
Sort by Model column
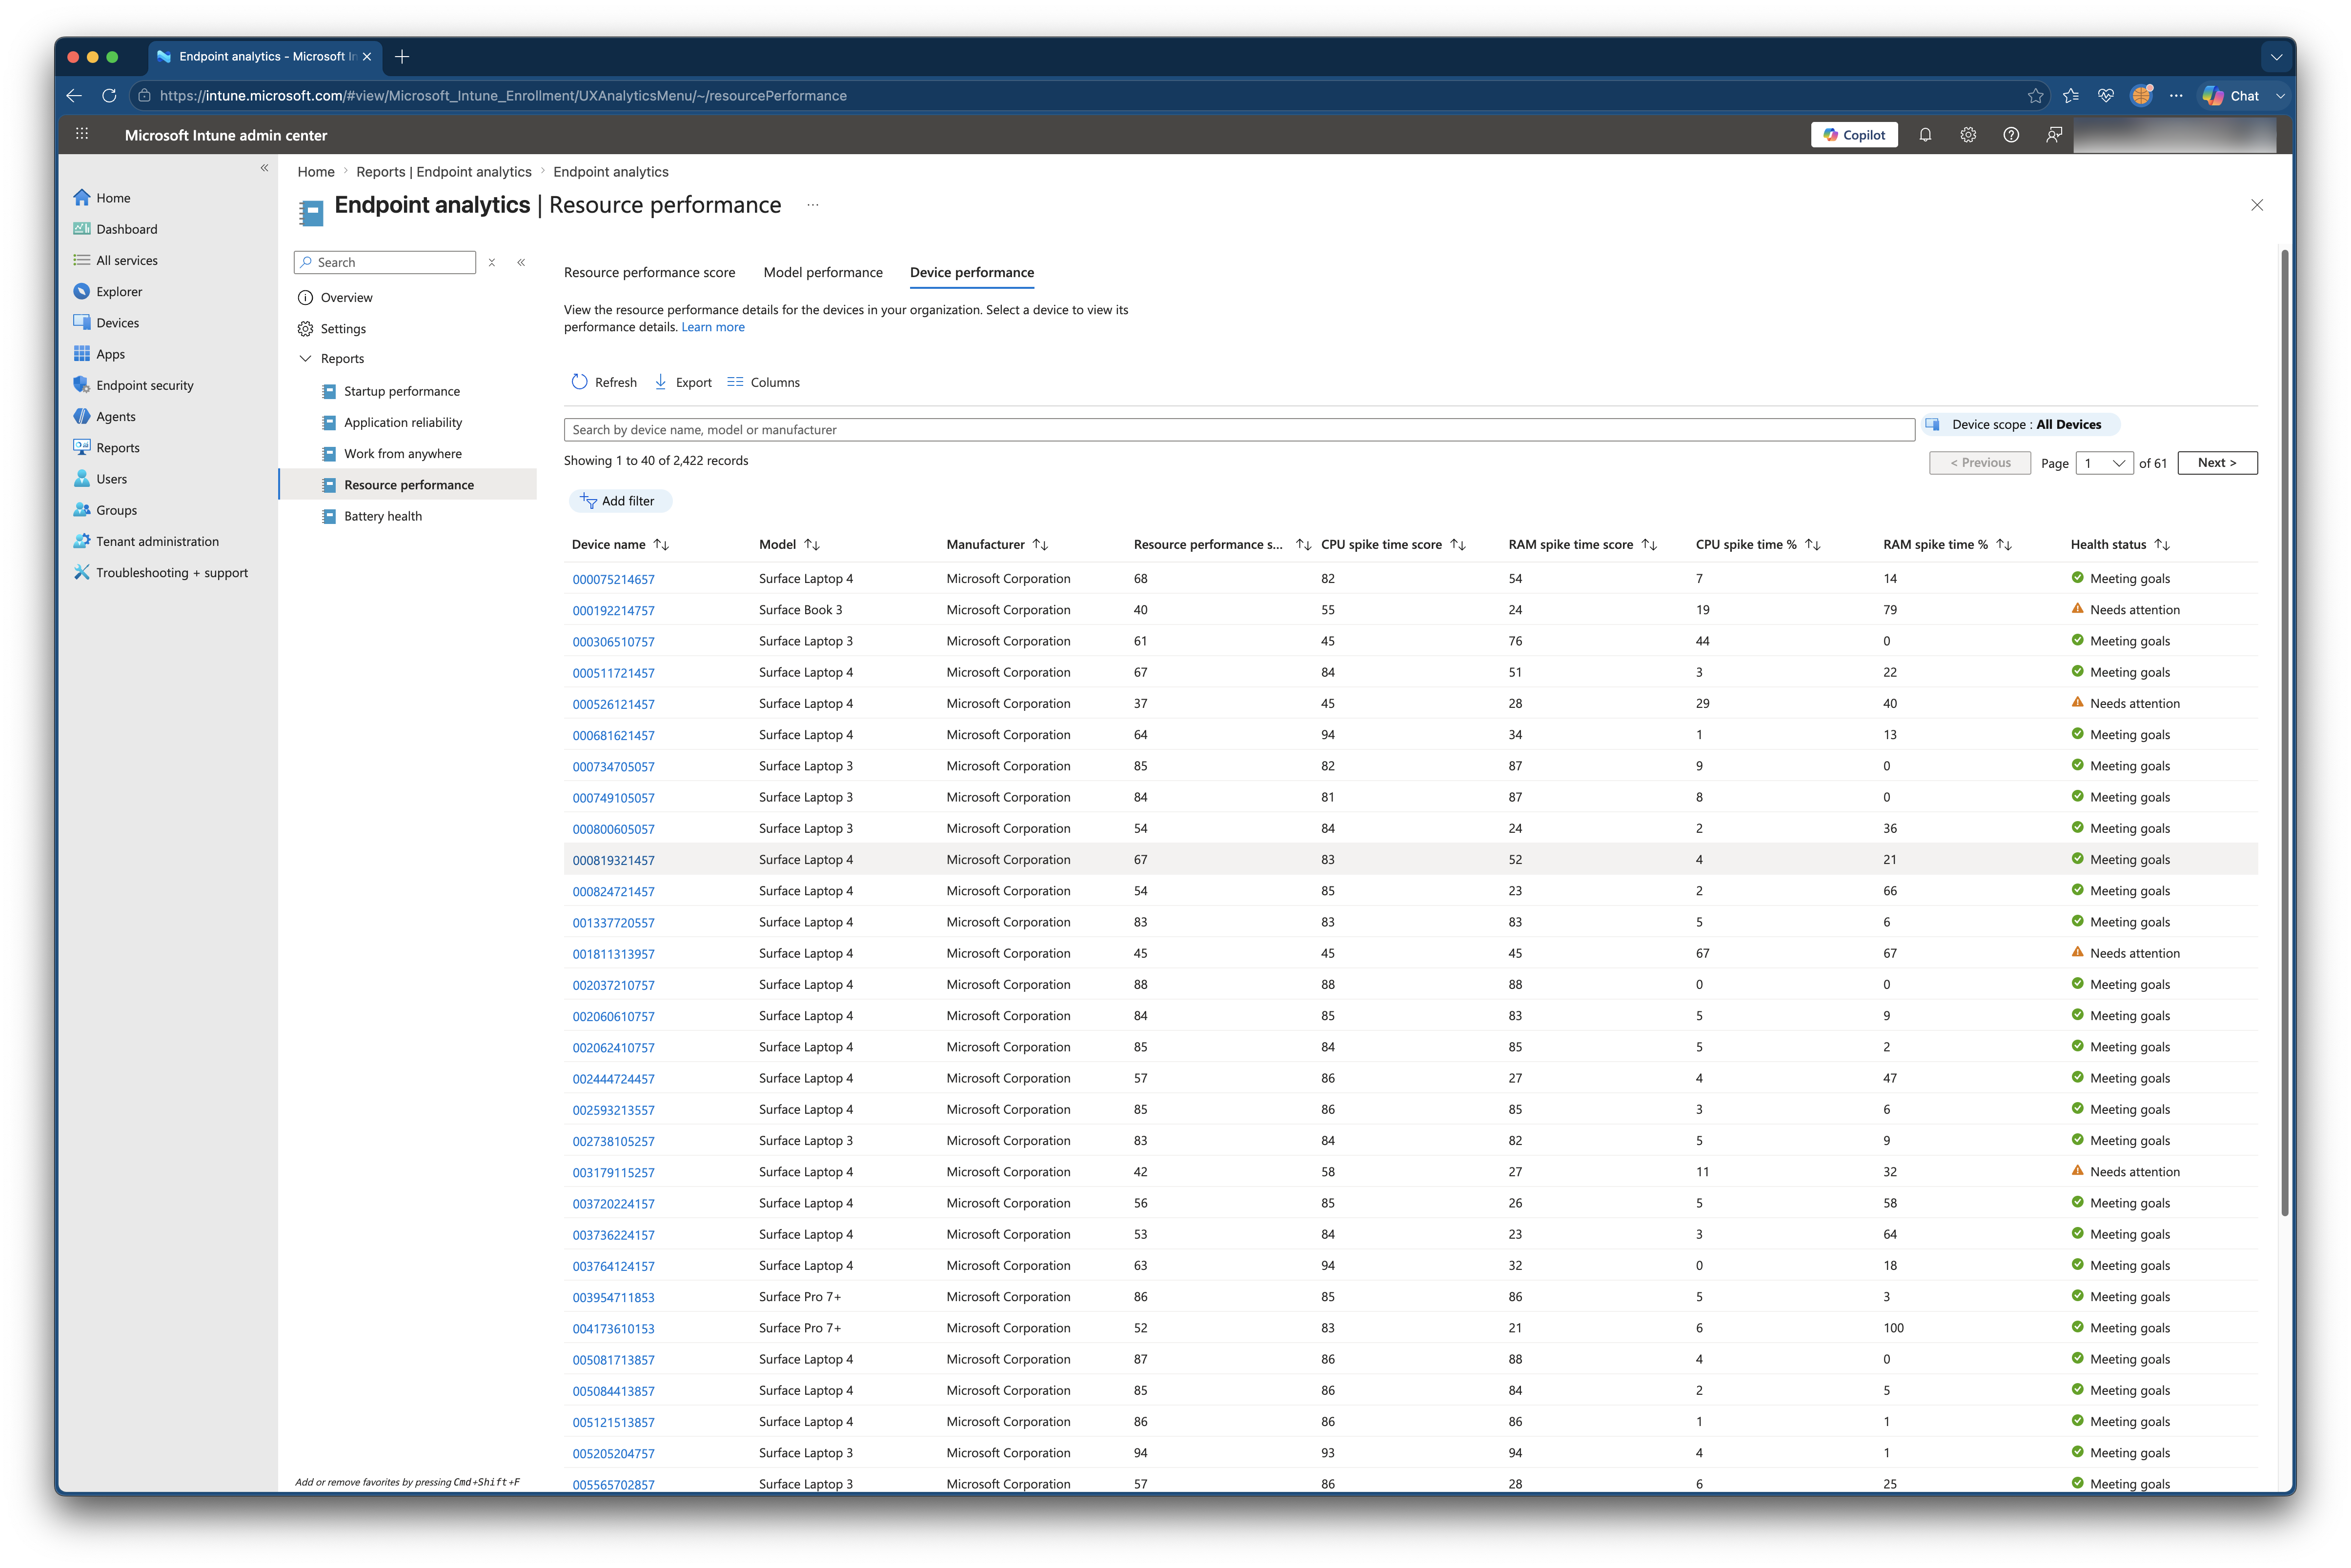point(789,544)
